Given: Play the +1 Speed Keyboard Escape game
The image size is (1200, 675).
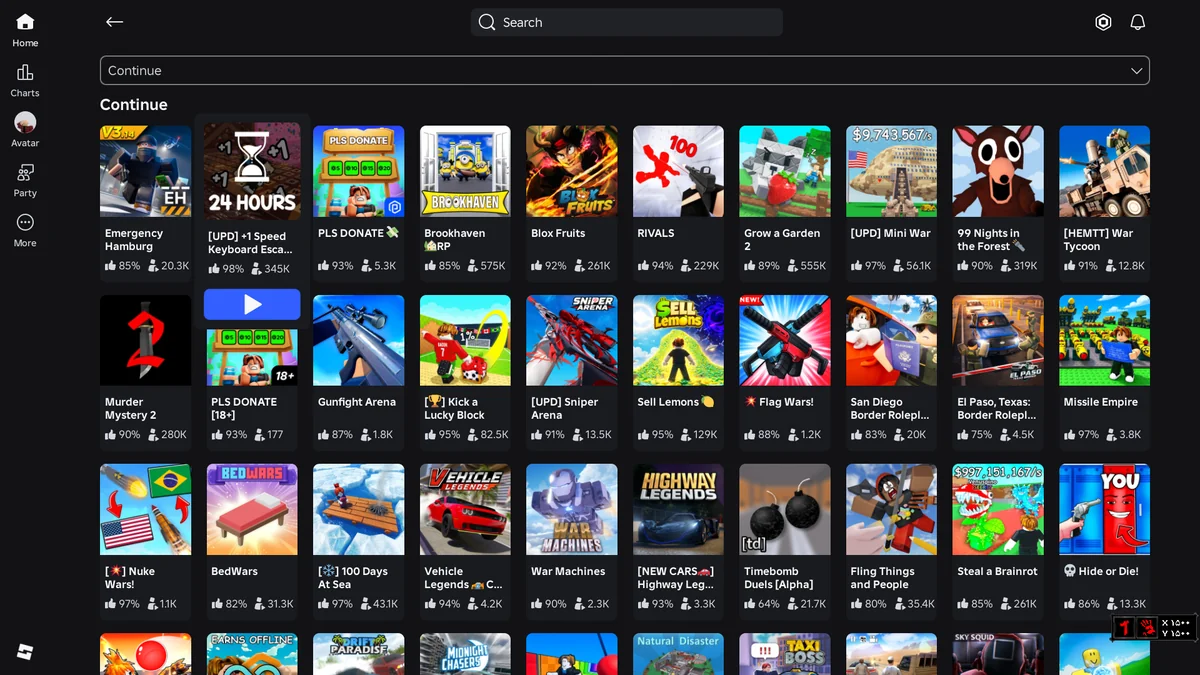Looking at the screenshot, I should pos(252,304).
